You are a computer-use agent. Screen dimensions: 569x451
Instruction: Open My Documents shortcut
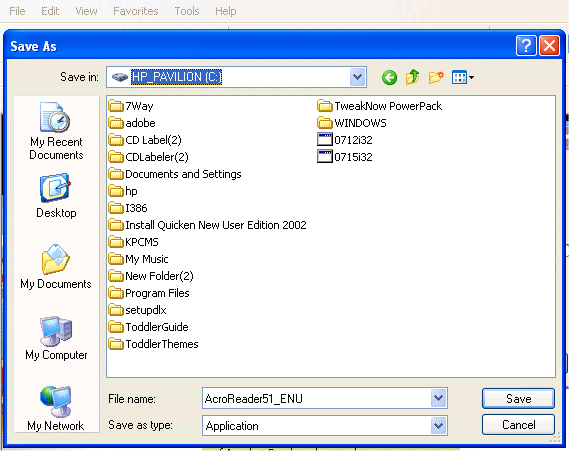(56, 267)
